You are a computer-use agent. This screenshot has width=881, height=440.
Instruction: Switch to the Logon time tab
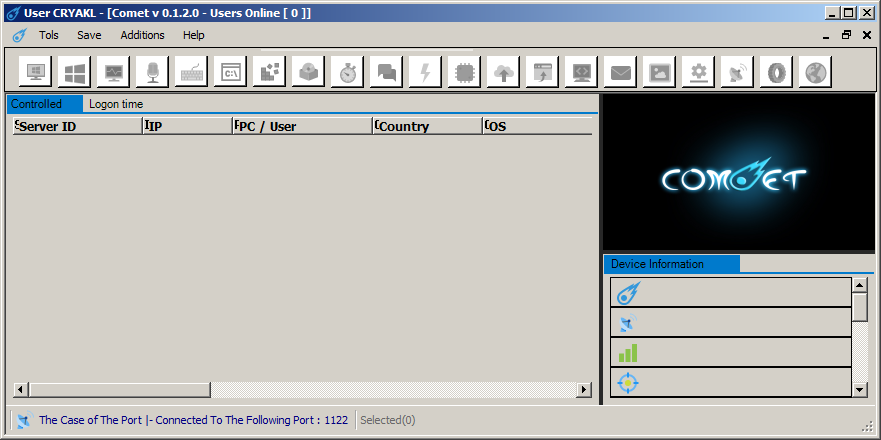(x=116, y=104)
